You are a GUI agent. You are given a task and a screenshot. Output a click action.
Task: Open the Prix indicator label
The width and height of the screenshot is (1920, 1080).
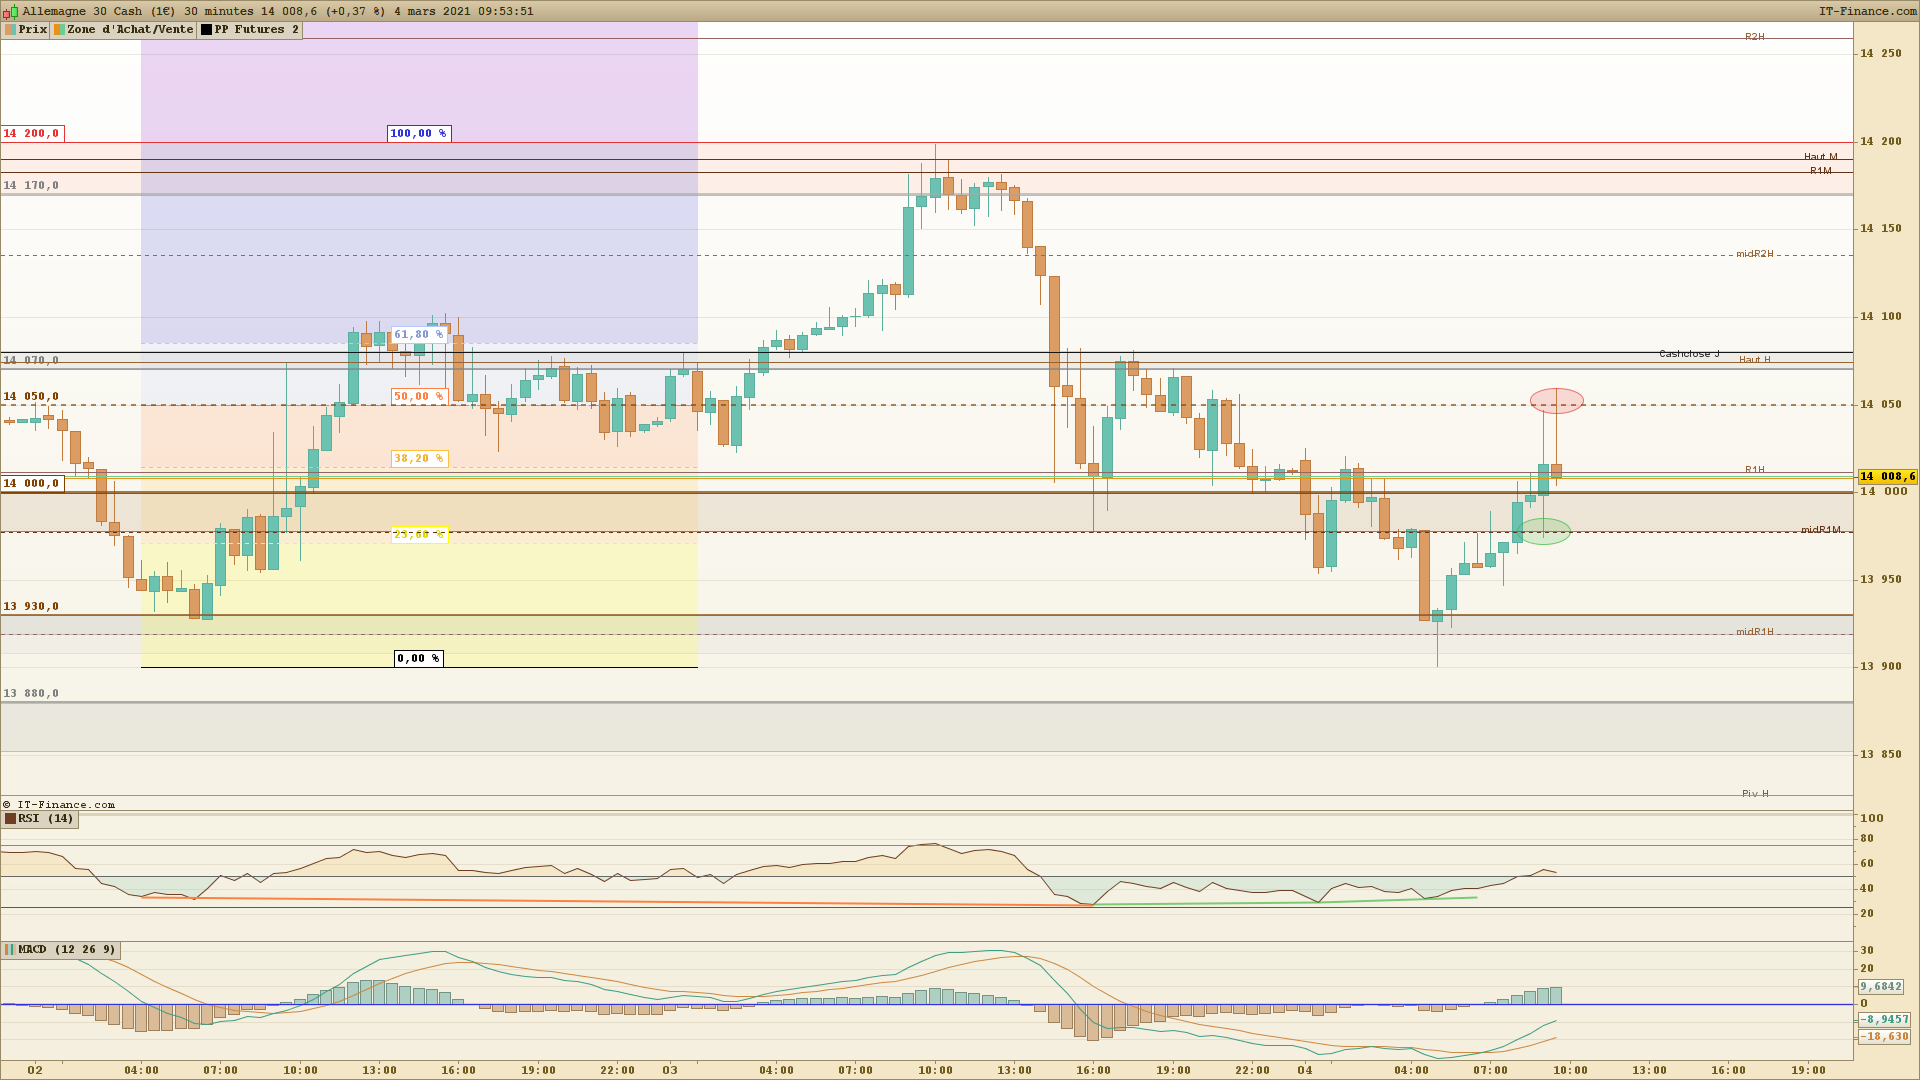click(x=33, y=30)
